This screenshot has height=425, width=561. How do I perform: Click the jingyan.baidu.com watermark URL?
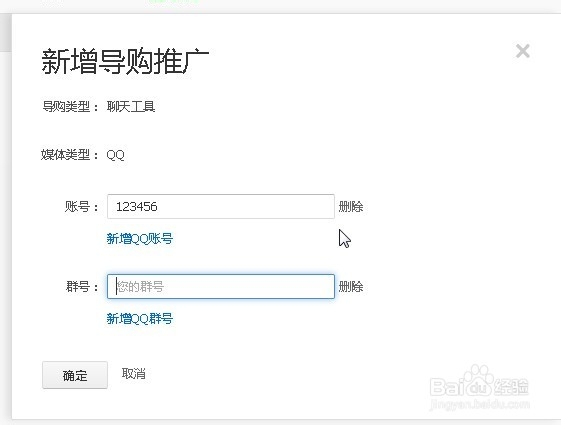tap(479, 404)
